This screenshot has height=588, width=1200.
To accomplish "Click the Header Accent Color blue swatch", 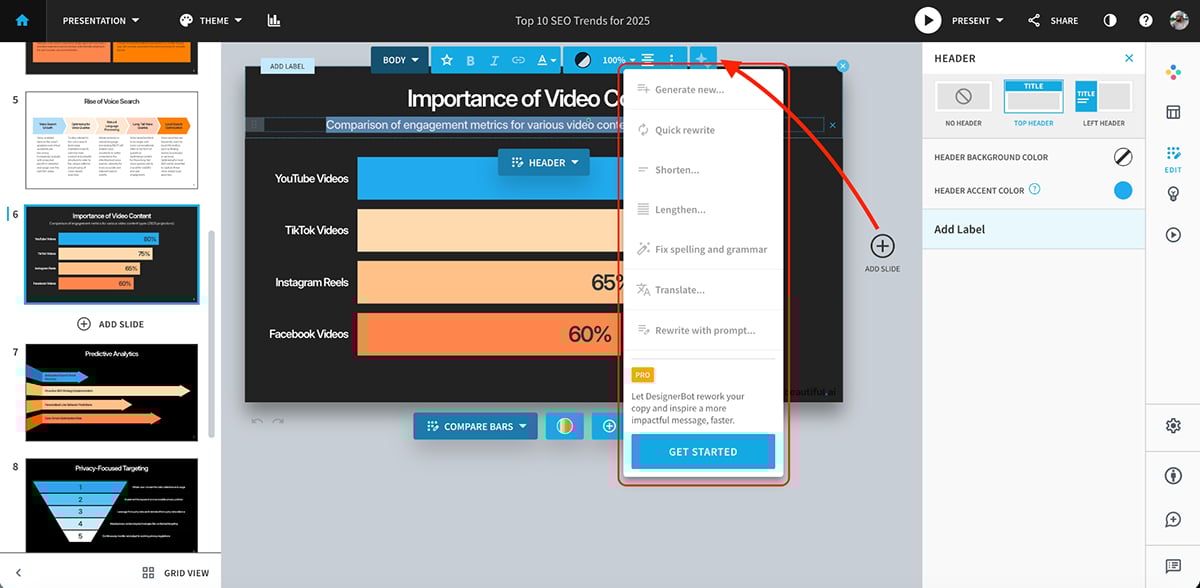I will (1122, 190).
